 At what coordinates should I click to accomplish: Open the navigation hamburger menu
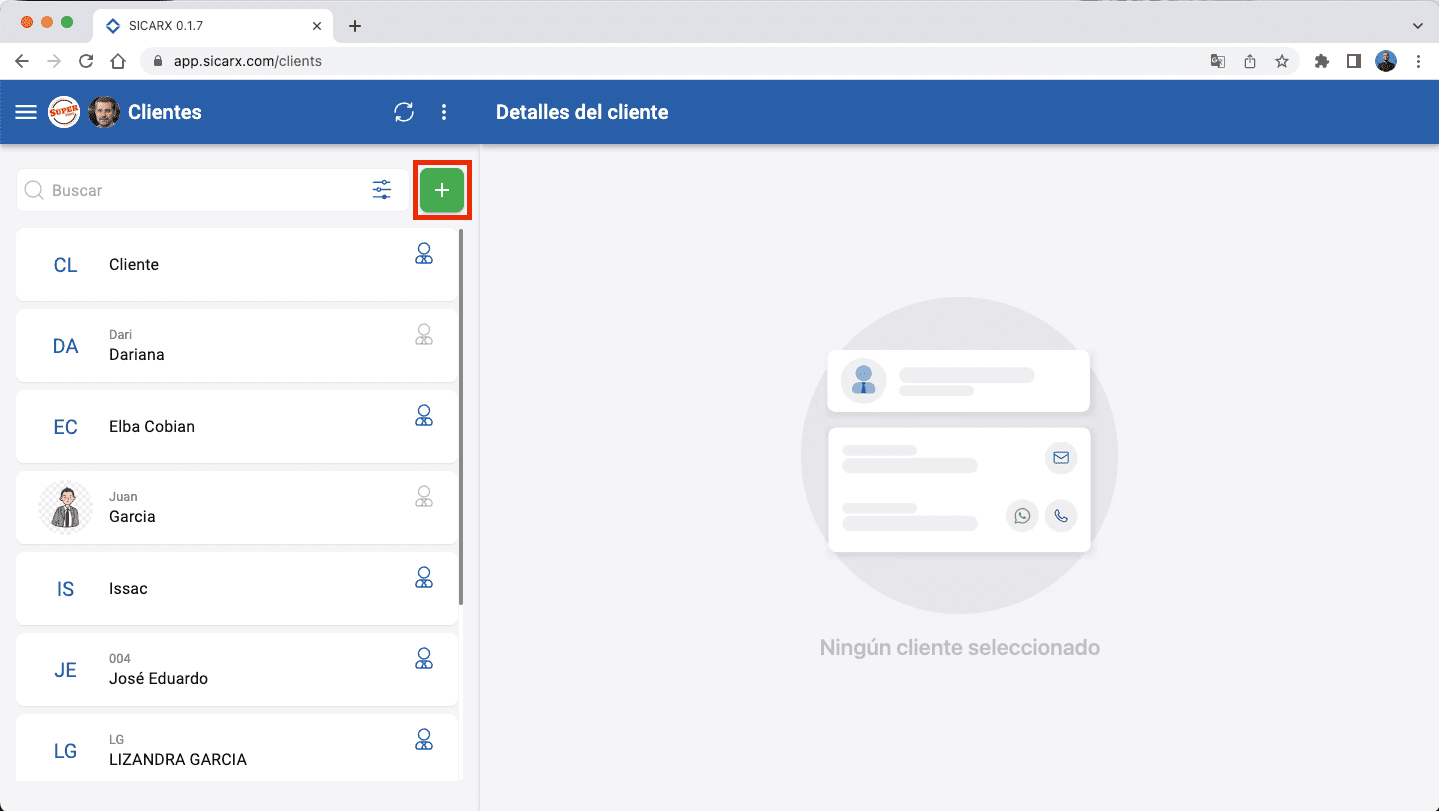[x=25, y=112]
